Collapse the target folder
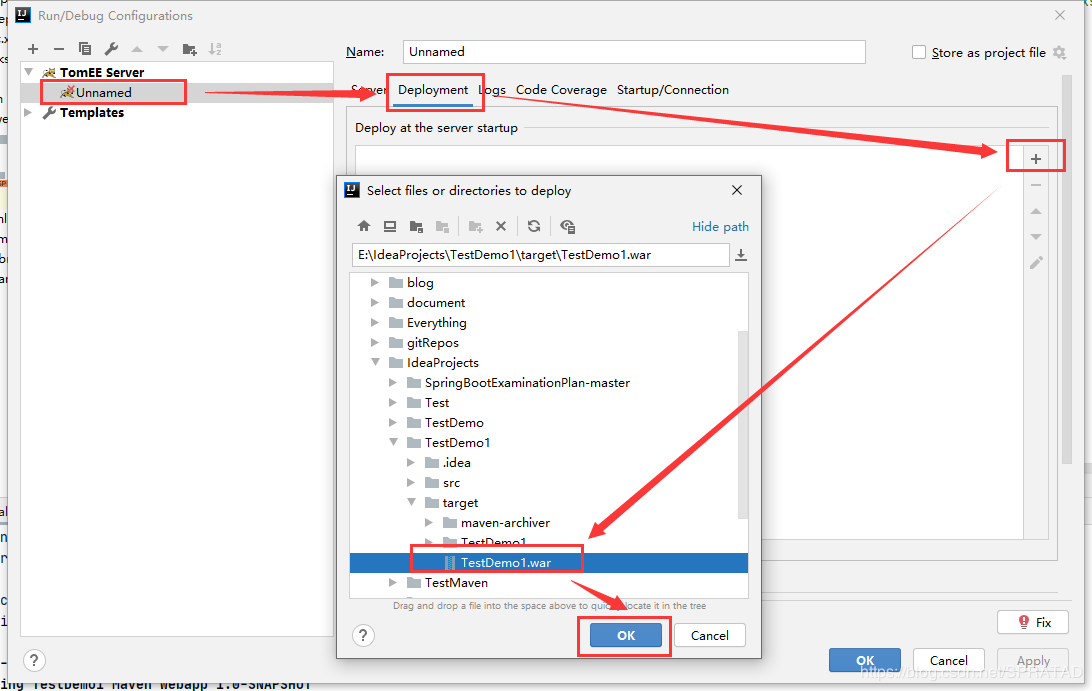This screenshot has height=691, width=1092. 412,503
